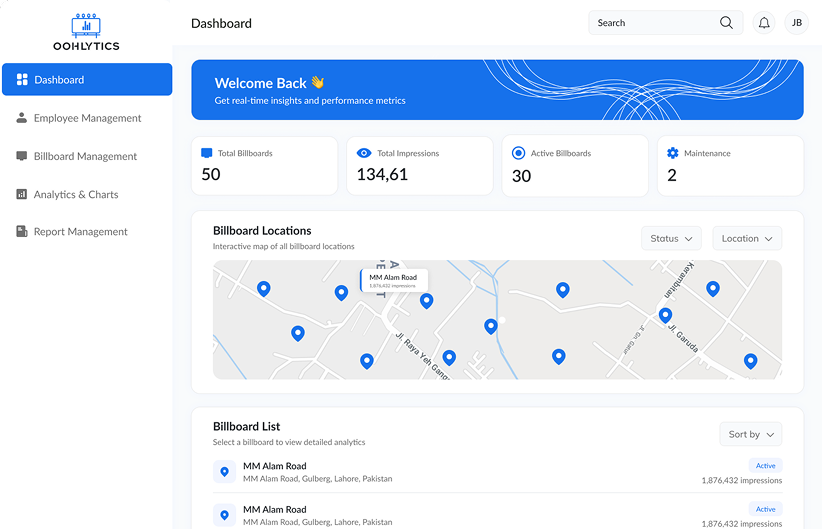The width and height of the screenshot is (822, 529).
Task: Click the Total Billboards monitor icon
Action: 207,153
